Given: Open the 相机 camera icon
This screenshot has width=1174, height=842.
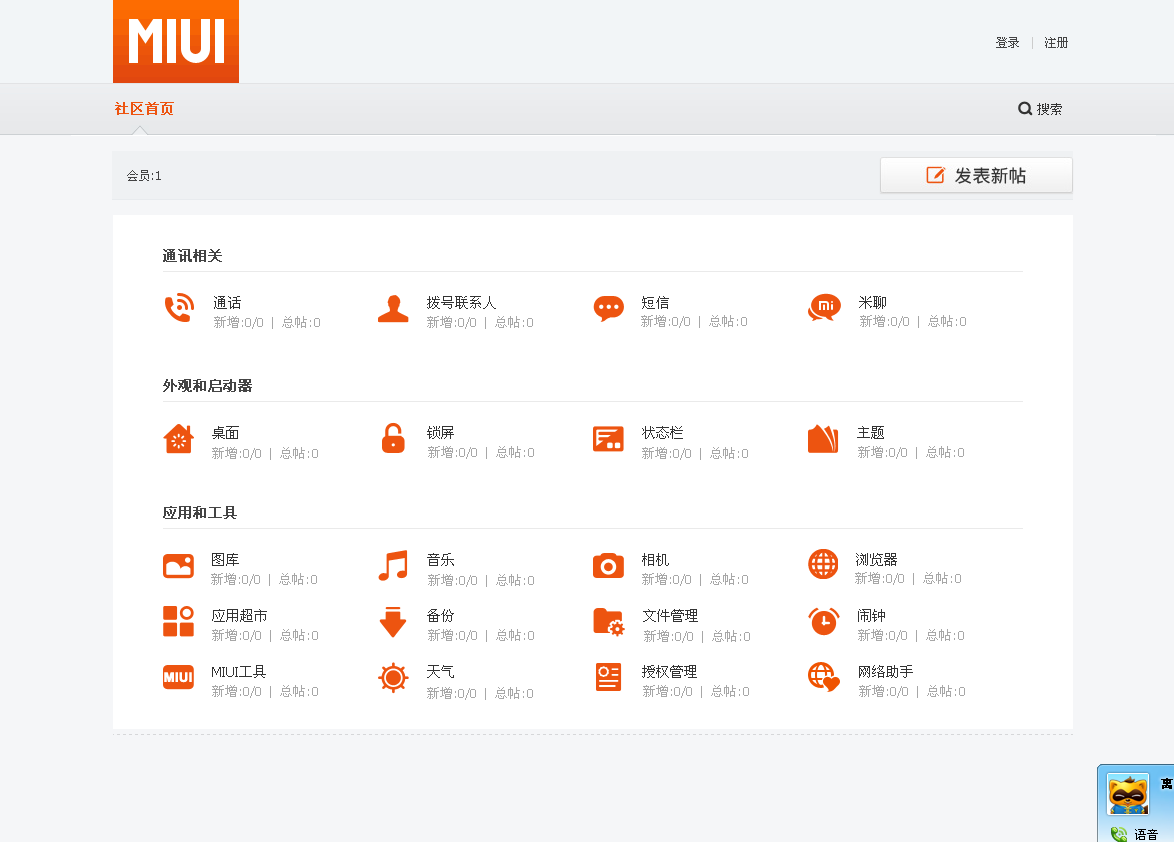Looking at the screenshot, I should (x=608, y=566).
